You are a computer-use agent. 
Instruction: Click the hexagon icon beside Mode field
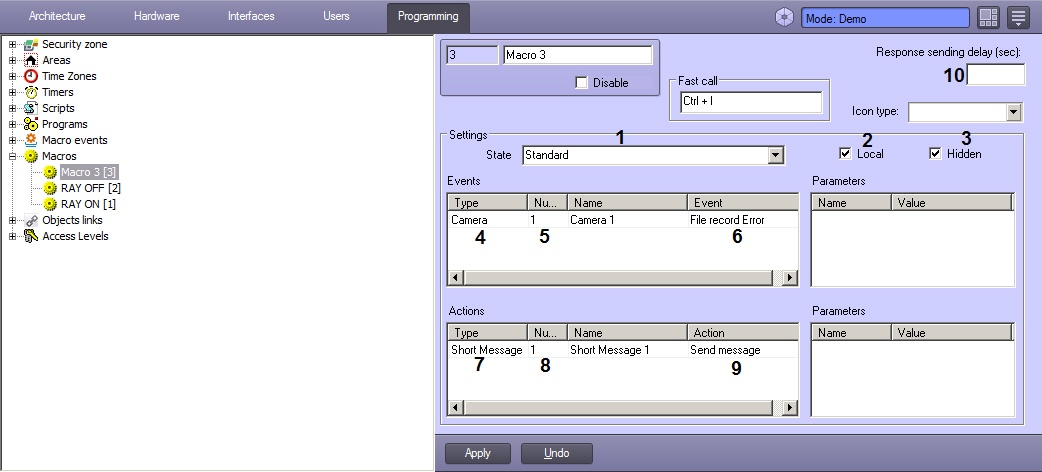coord(785,18)
